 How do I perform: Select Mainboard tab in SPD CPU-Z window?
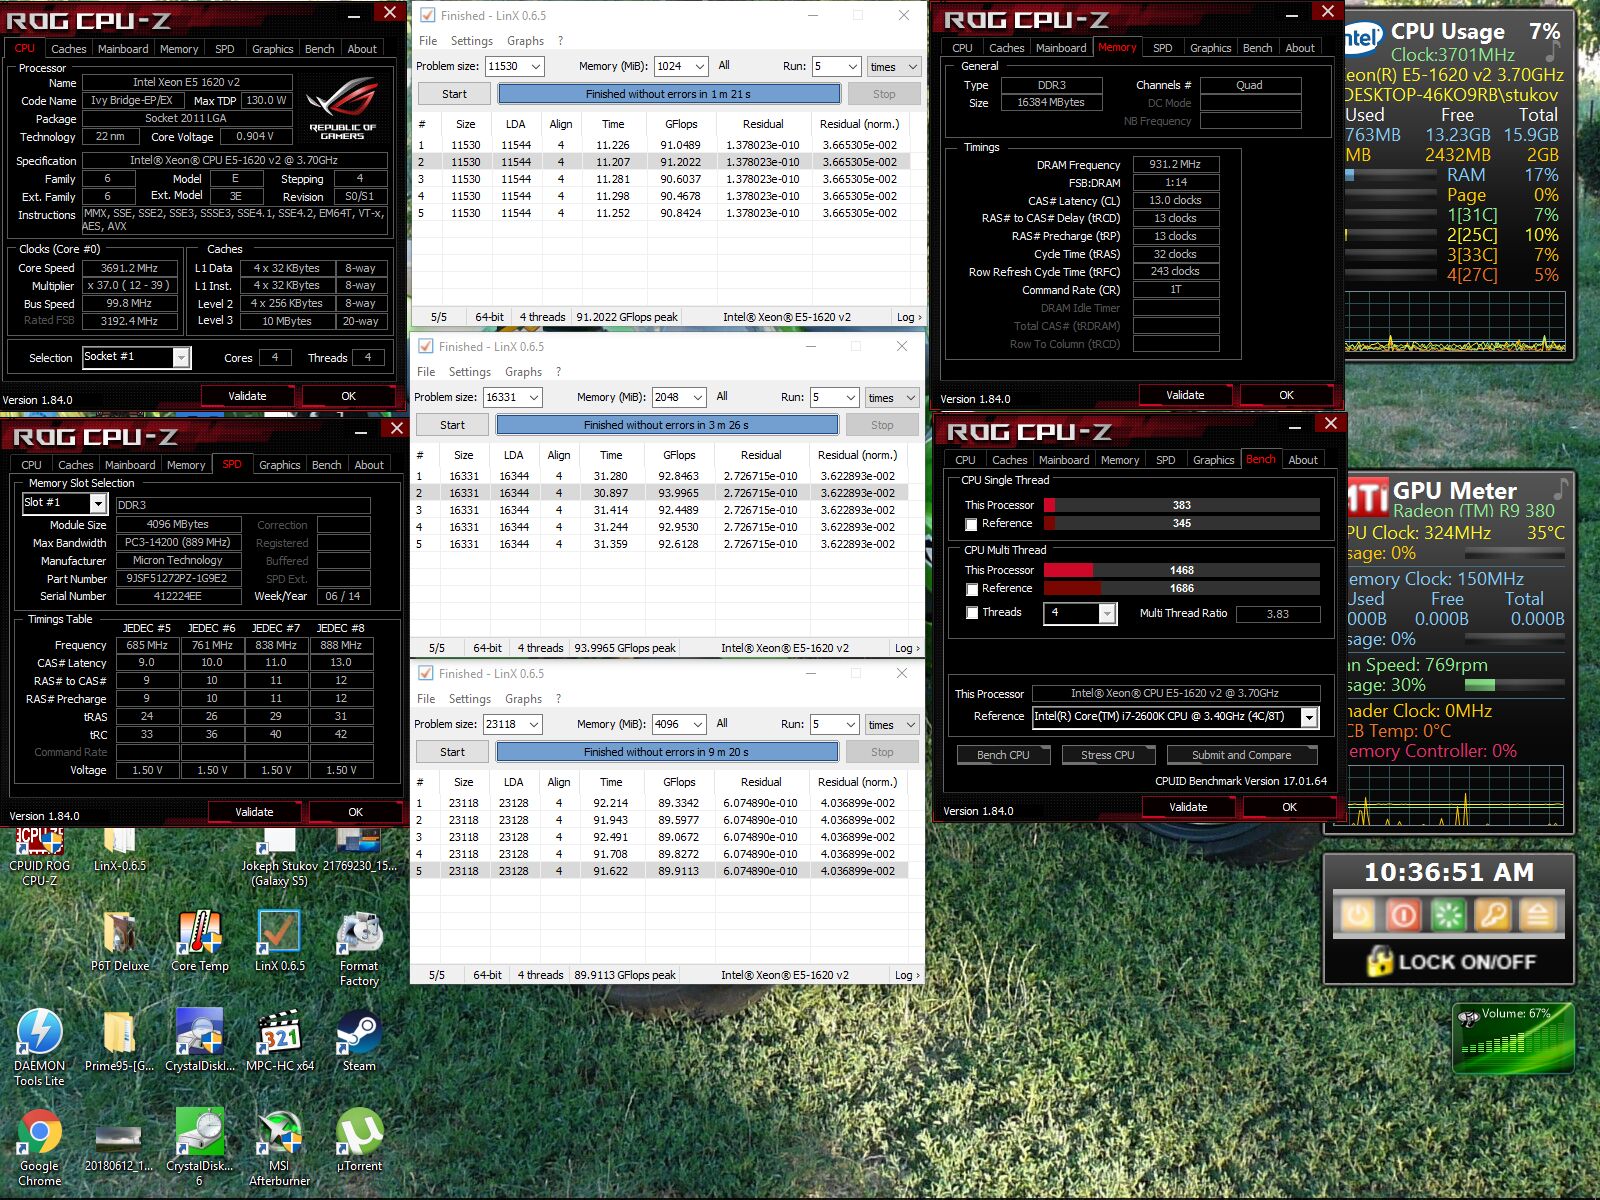click(x=130, y=465)
